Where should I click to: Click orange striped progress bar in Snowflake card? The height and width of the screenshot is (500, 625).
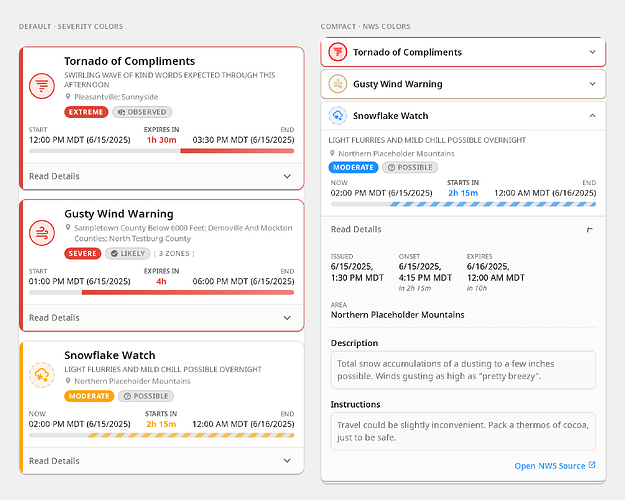click(x=191, y=435)
